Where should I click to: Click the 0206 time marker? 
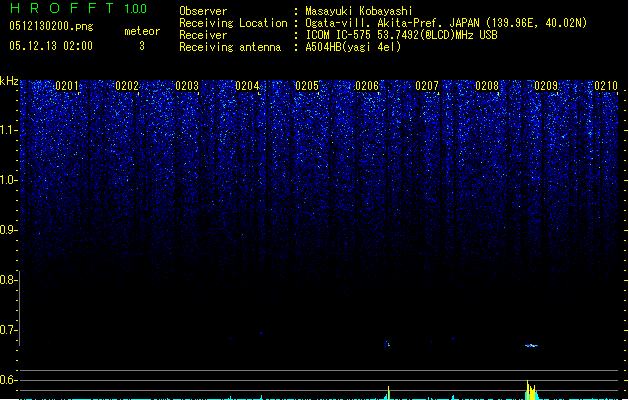(x=367, y=86)
